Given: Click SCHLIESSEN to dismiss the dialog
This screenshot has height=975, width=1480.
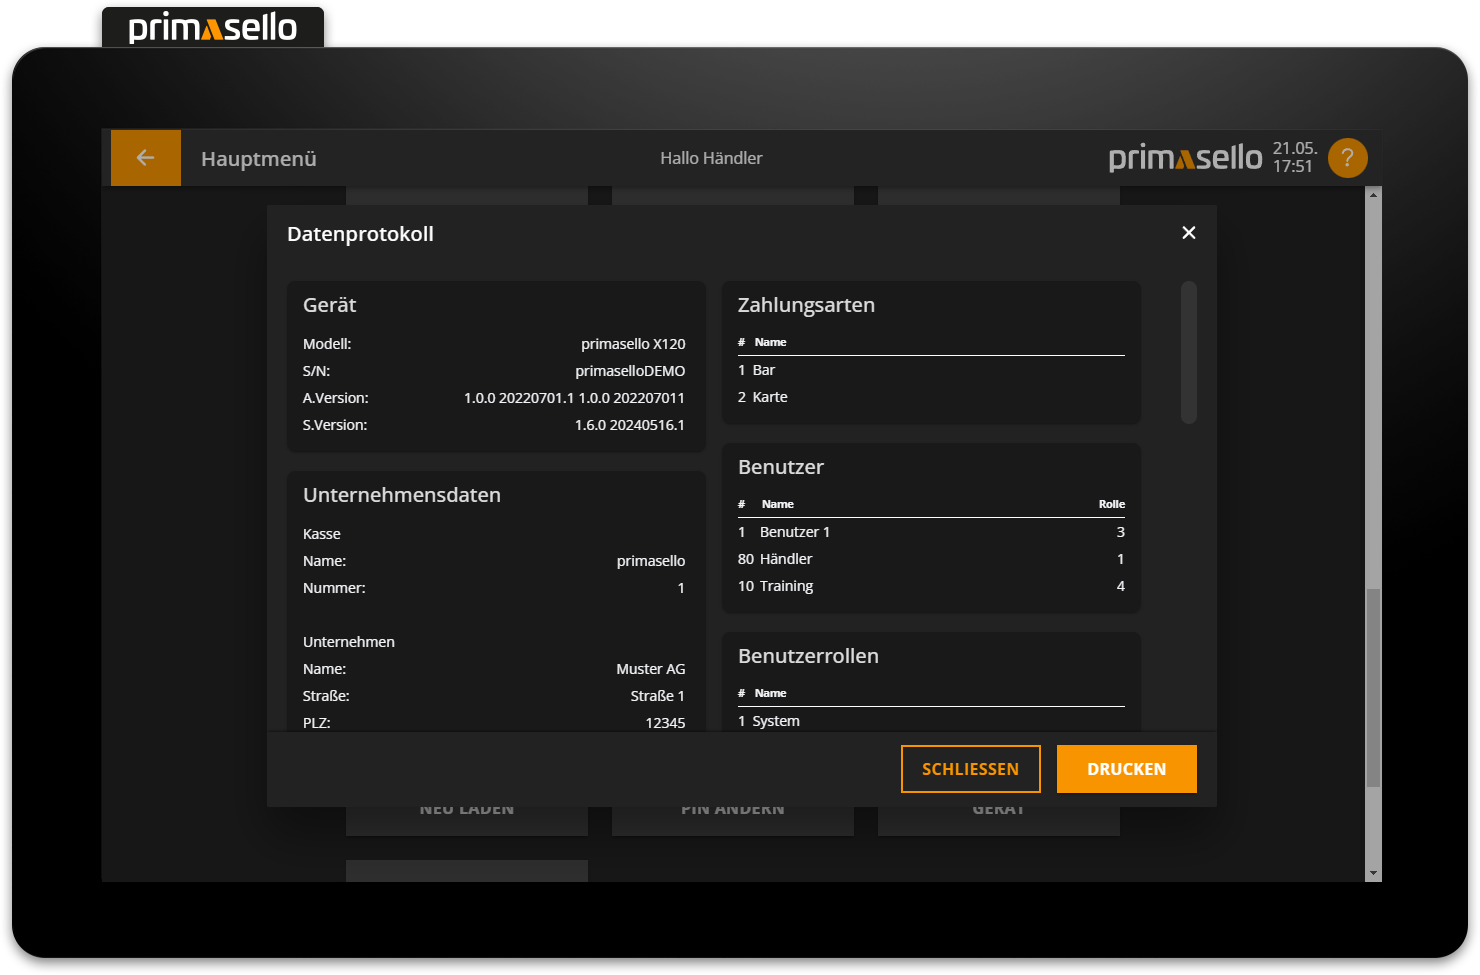Looking at the screenshot, I should 970,768.
